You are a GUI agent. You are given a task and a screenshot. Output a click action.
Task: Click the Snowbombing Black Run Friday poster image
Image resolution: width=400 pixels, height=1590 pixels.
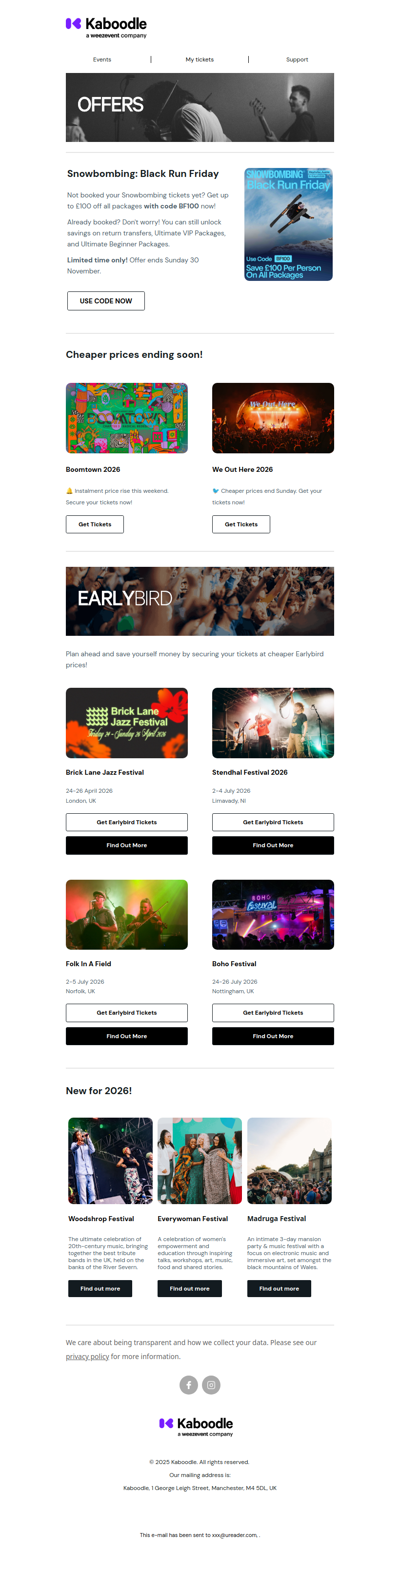[x=288, y=224]
